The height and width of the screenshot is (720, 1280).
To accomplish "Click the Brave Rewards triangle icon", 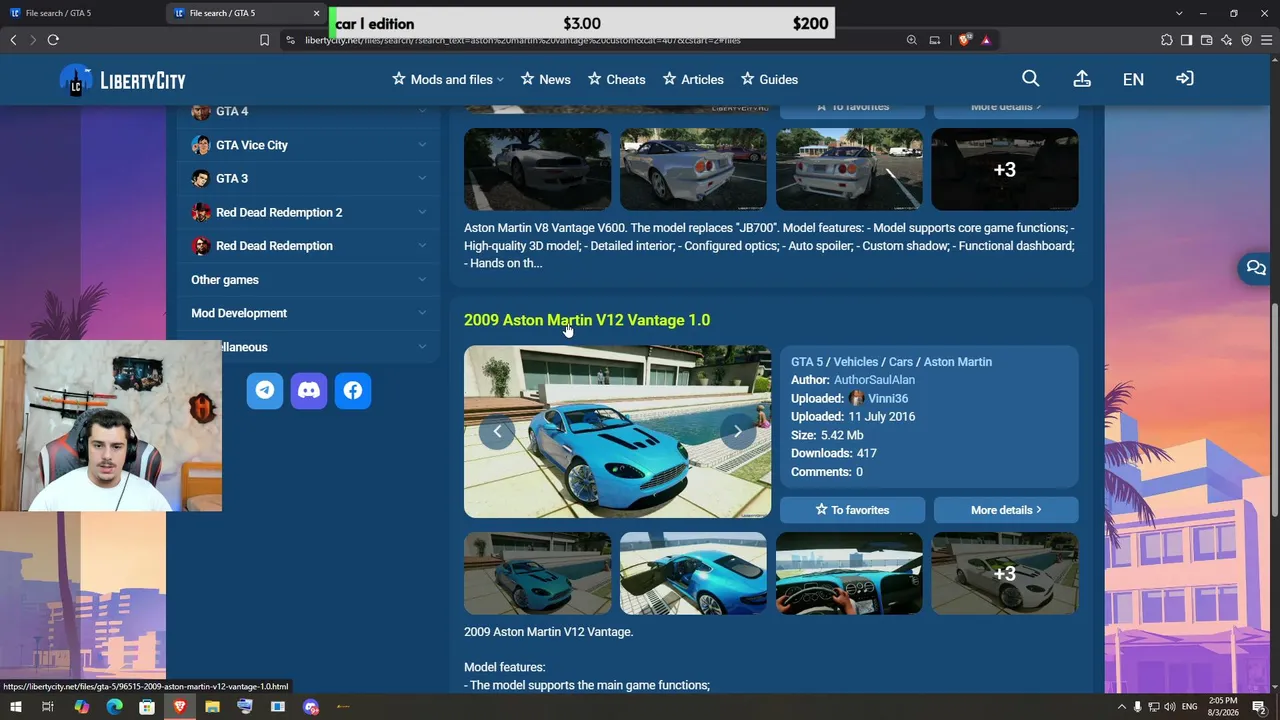I will click(986, 40).
